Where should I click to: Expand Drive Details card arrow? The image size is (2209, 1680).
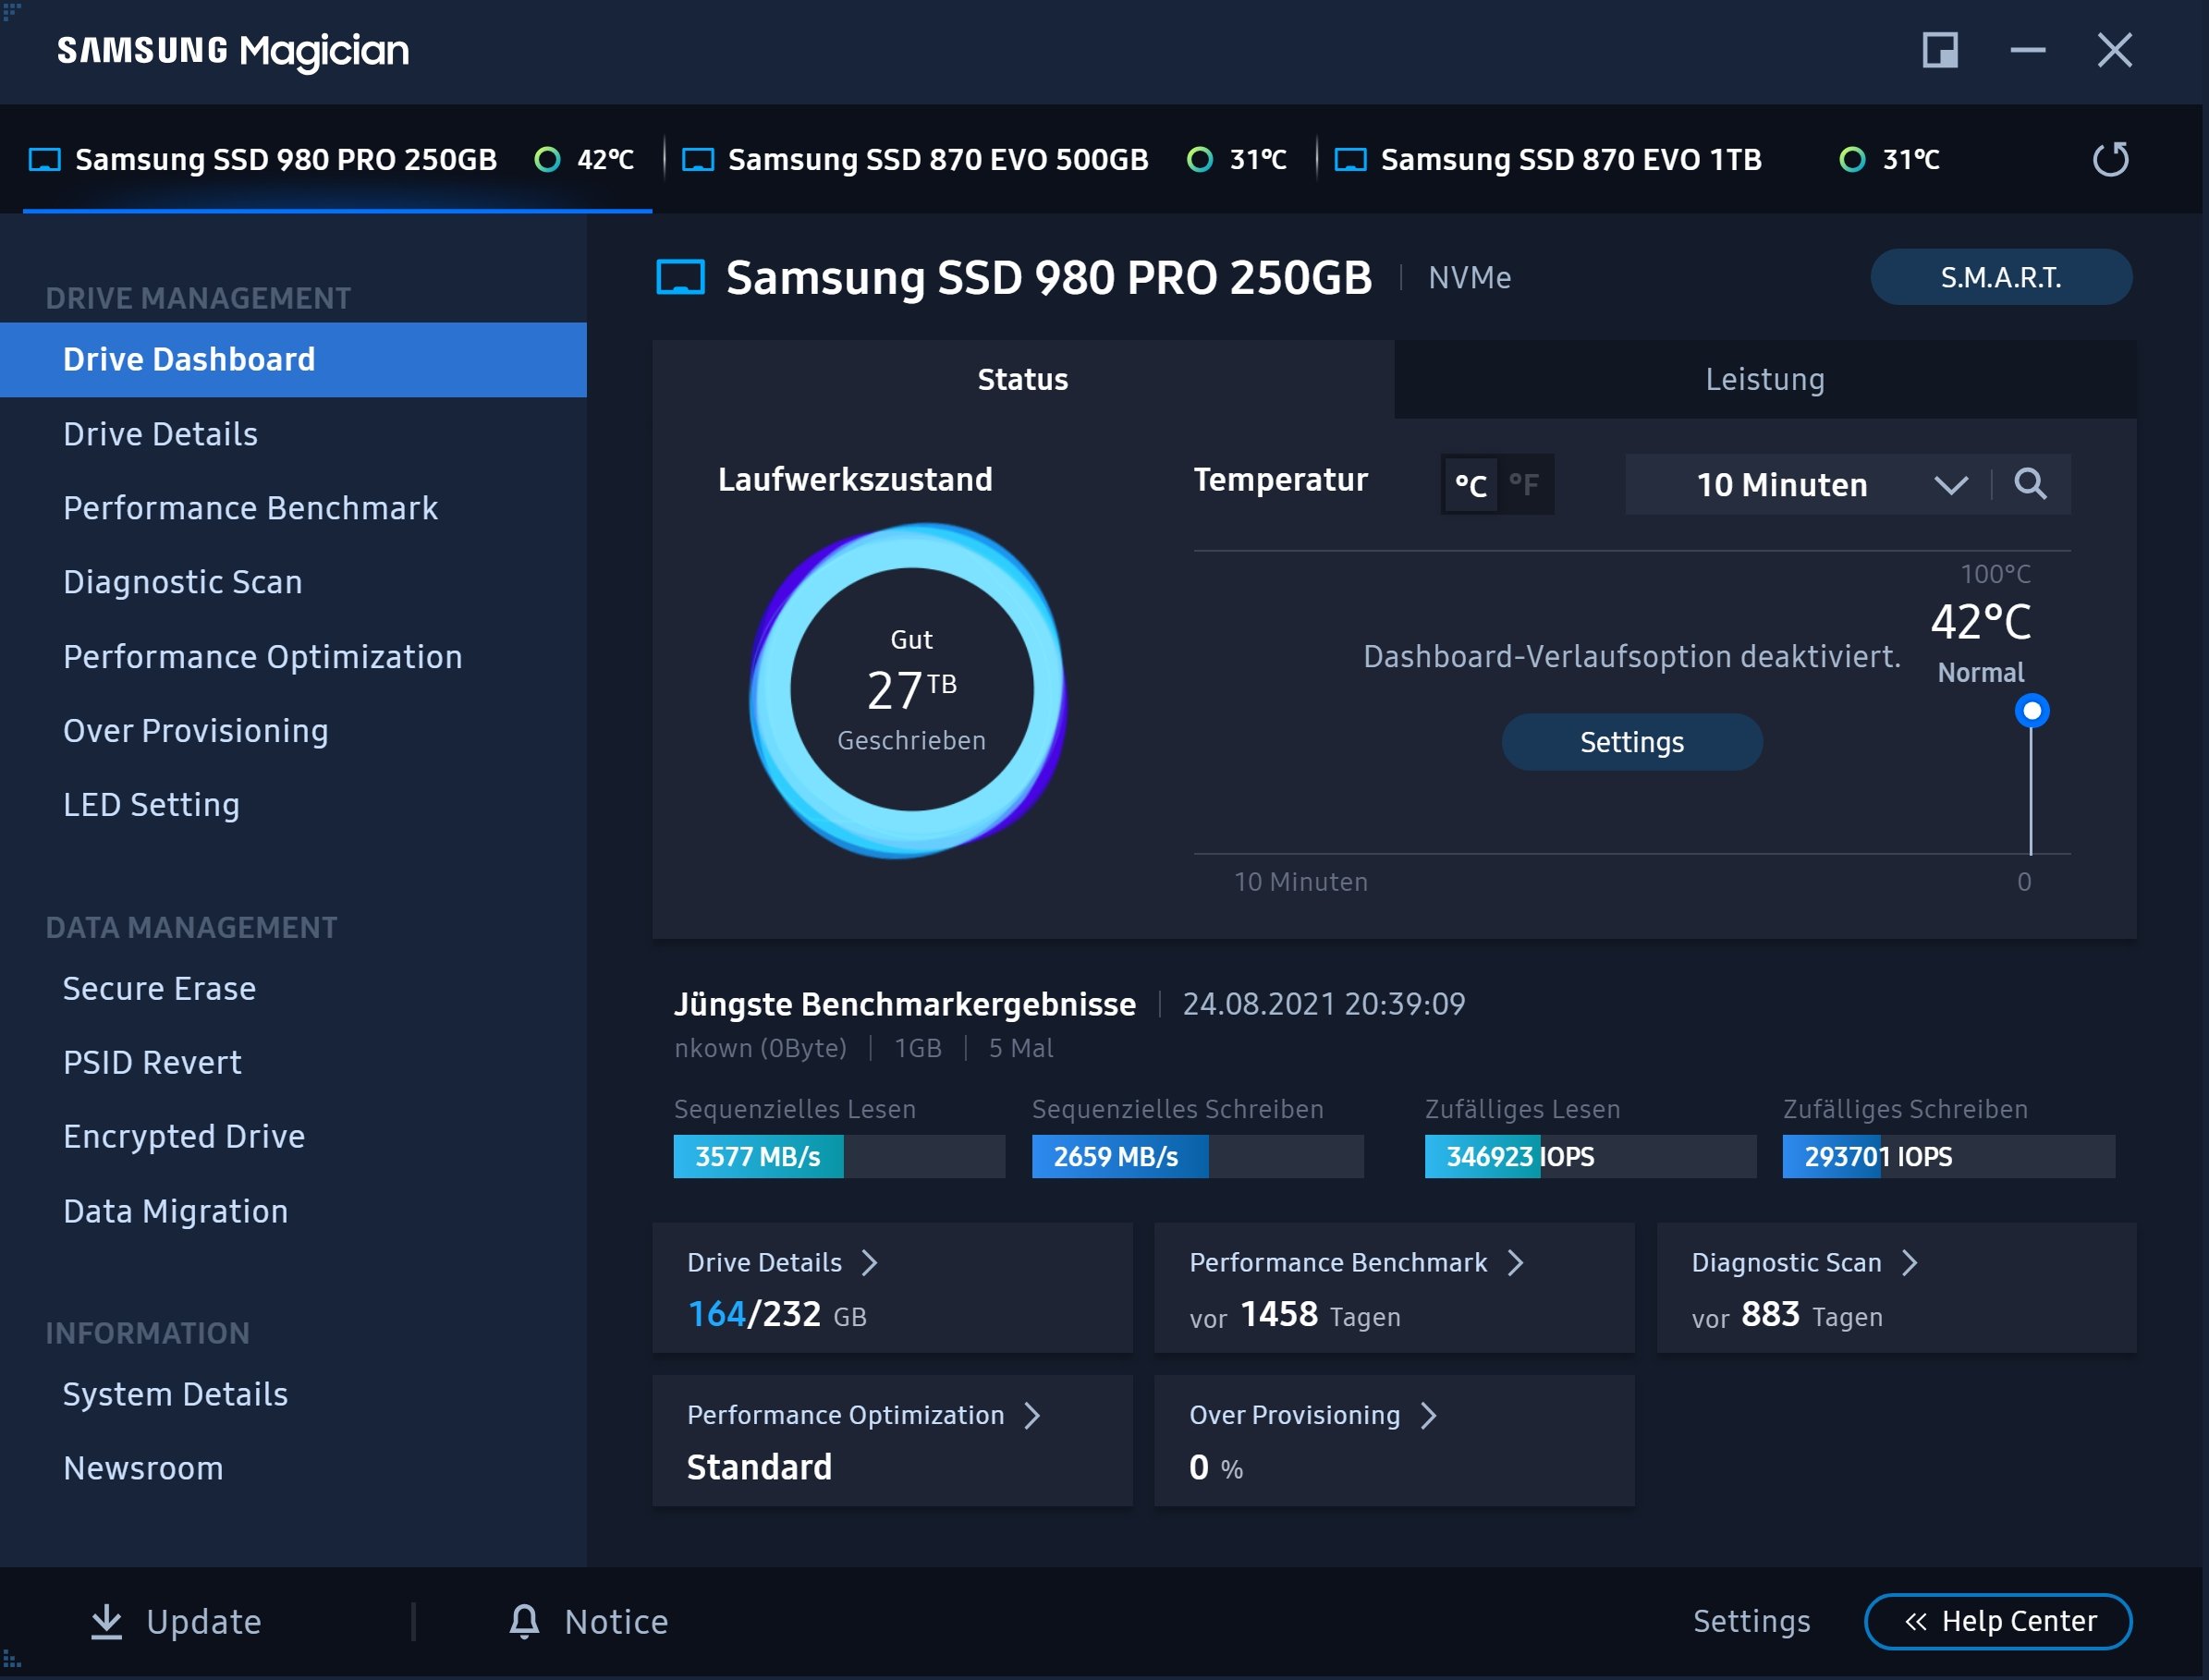(x=869, y=1262)
